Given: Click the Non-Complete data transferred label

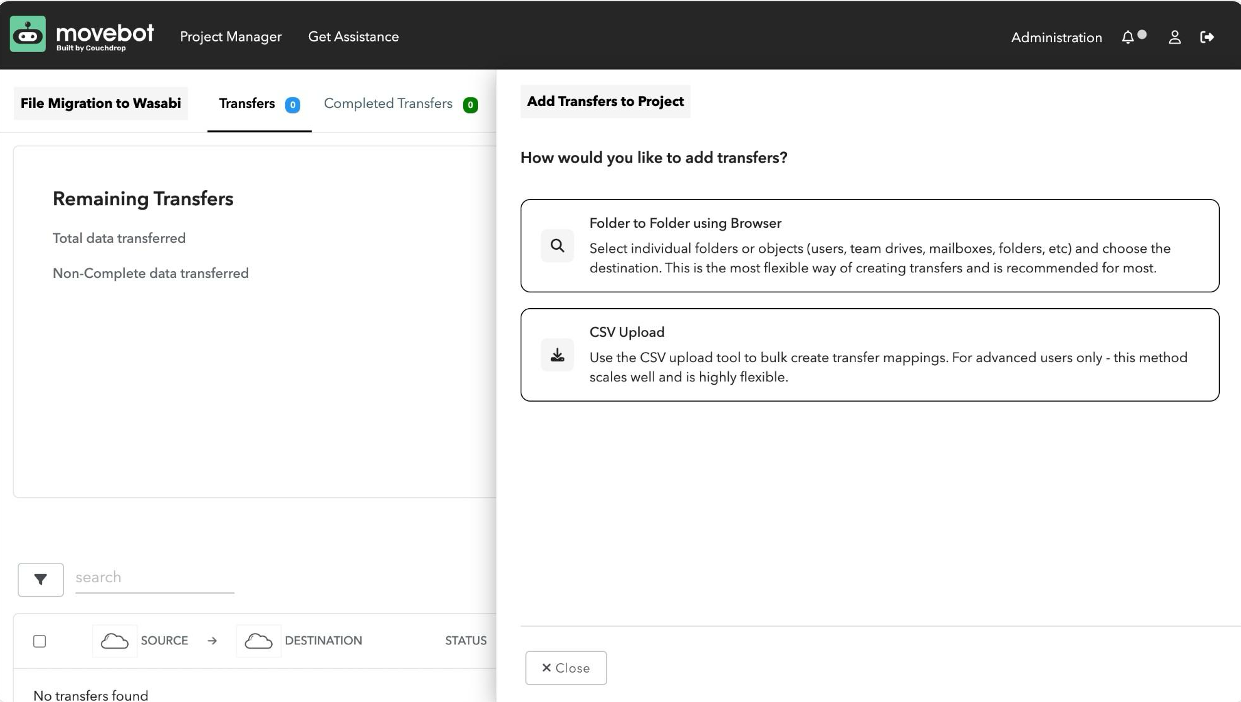Looking at the screenshot, I should click(151, 273).
